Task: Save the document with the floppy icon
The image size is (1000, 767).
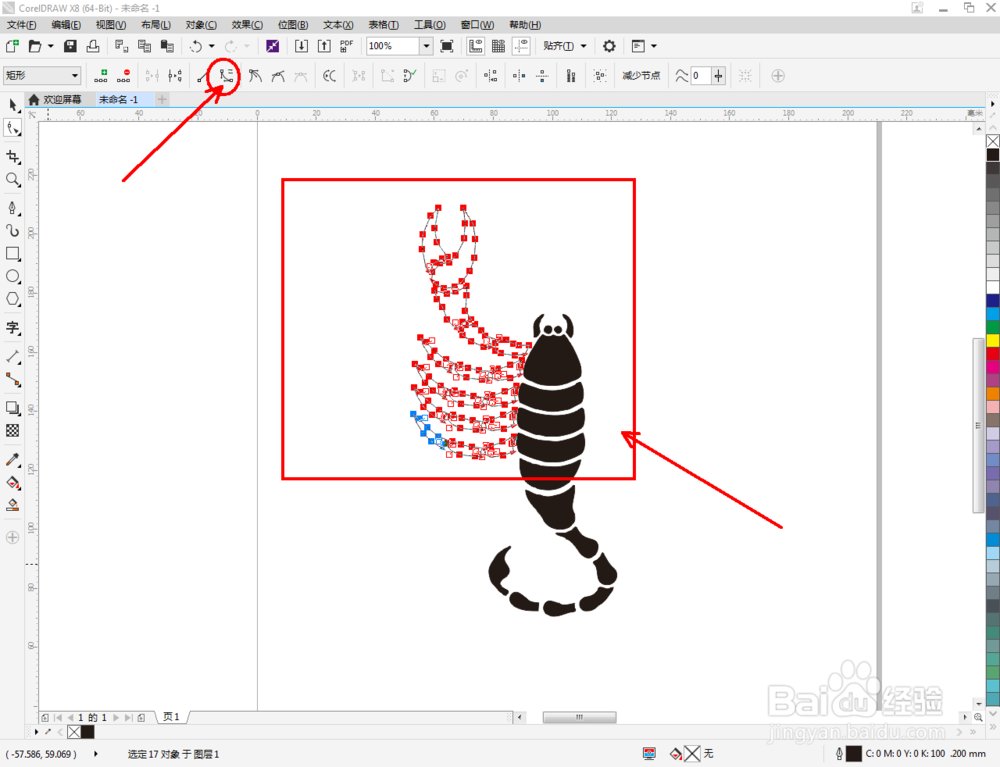Action: tap(70, 46)
